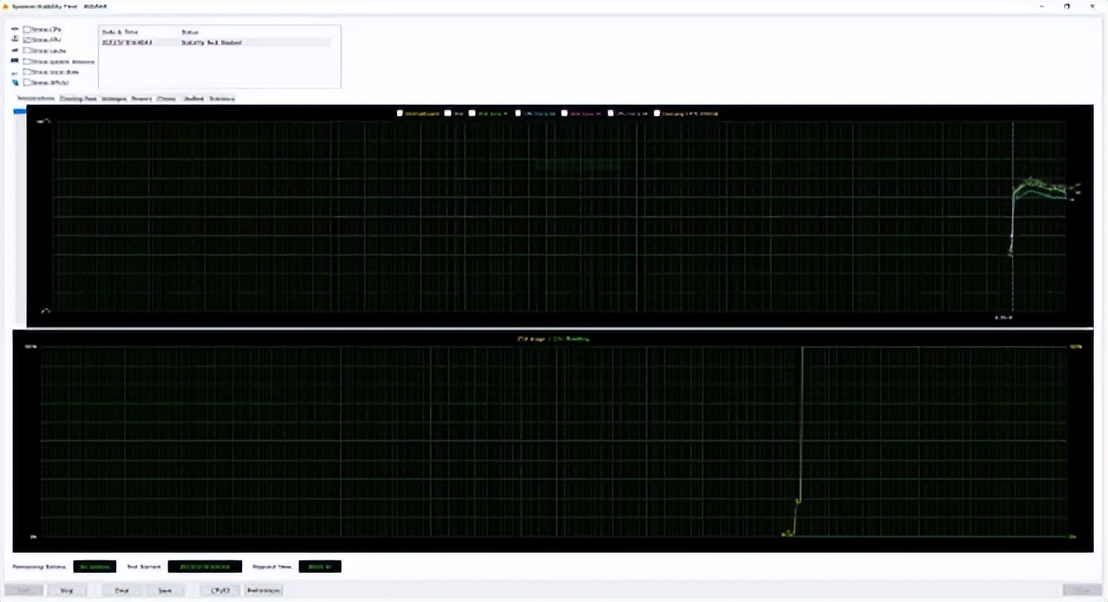
Task: Click the greyed-out Start button
Action: (24, 590)
